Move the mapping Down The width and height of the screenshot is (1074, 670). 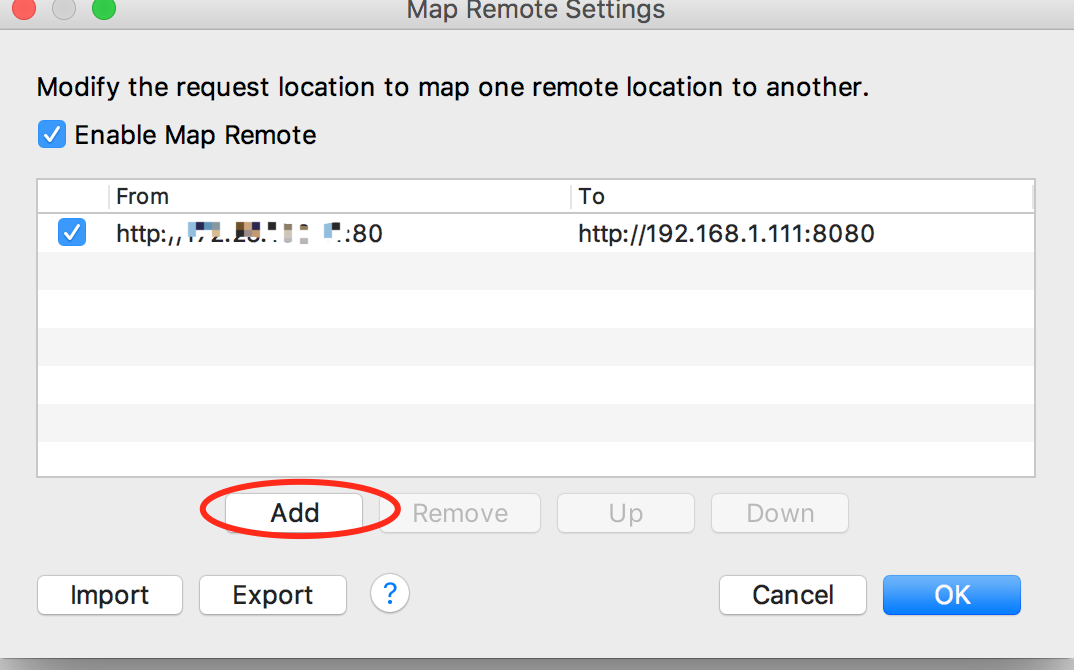780,514
